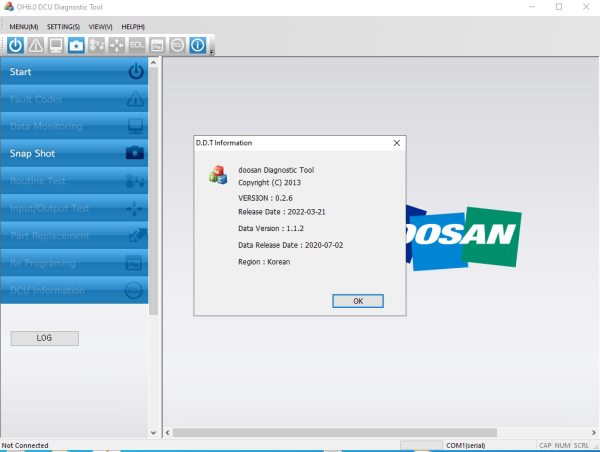Click the Copyright (C) 2013 text

pos(269,183)
